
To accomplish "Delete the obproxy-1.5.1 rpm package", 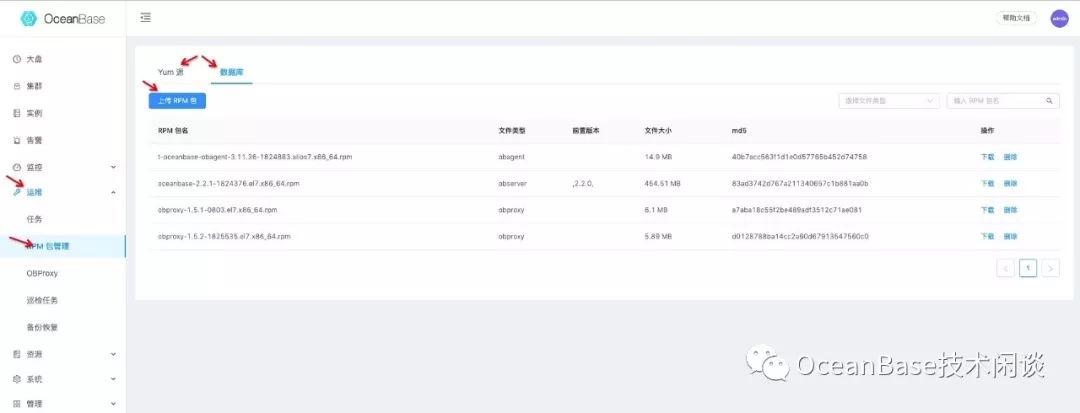I will [1010, 210].
